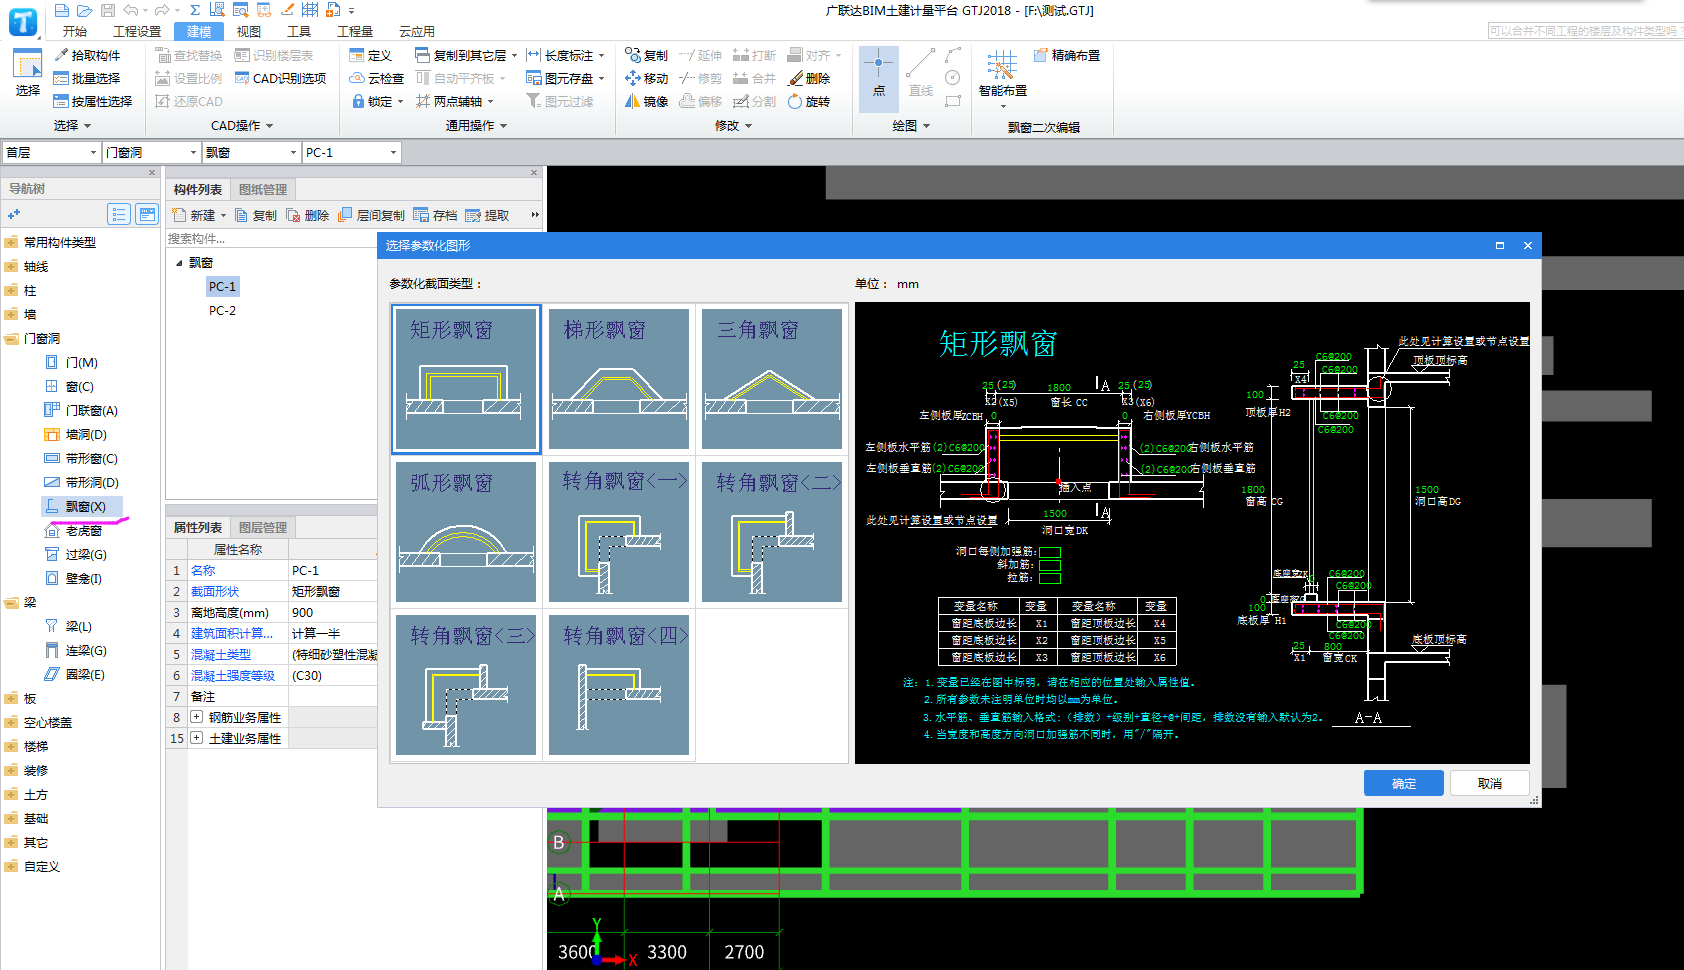Open the PC-1 component dropdown
Image resolution: width=1684 pixels, height=970 pixels.
pos(351,152)
